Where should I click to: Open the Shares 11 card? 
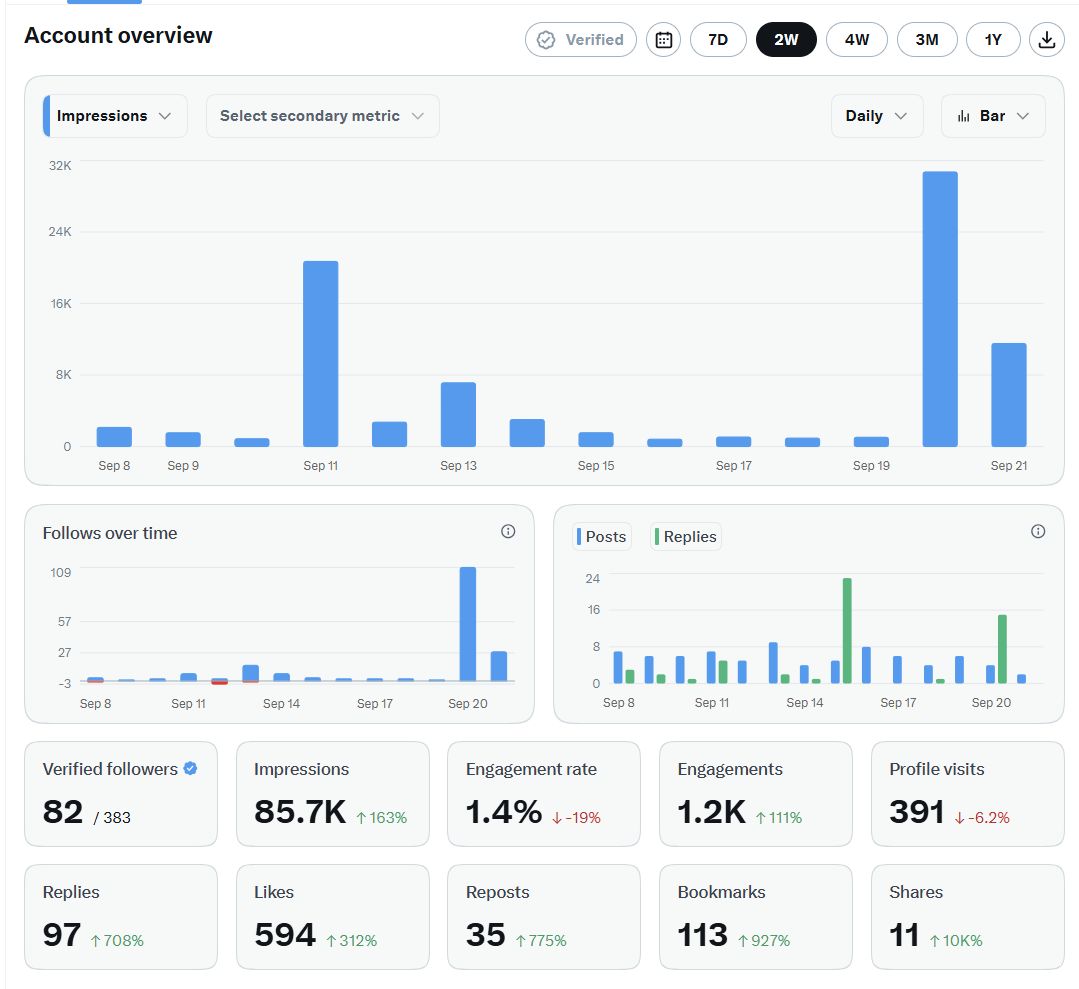968,917
